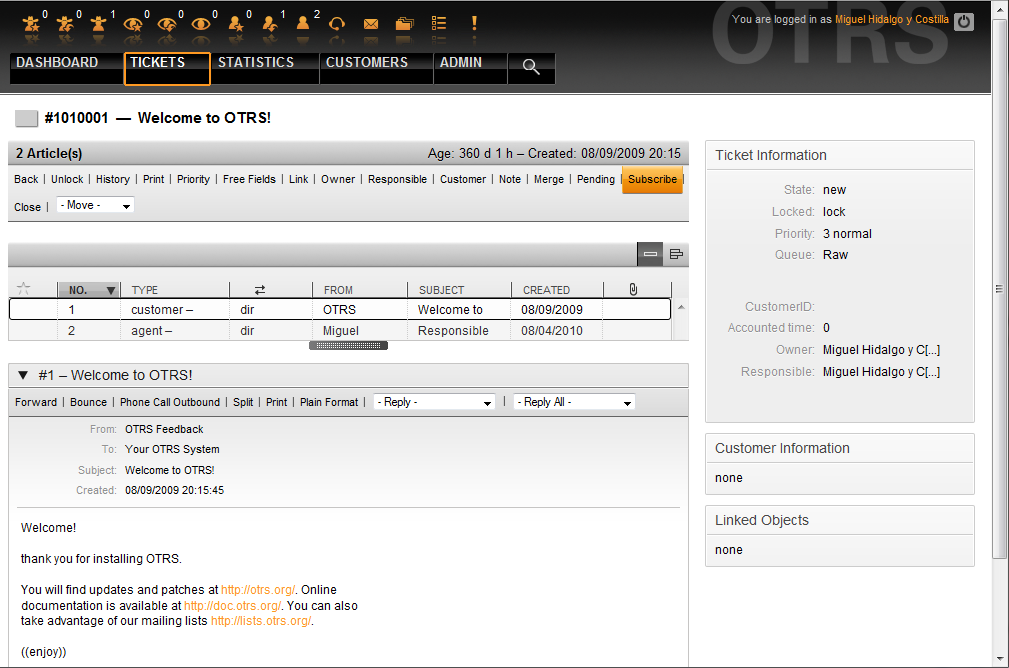Open the Customers menu

(367, 63)
